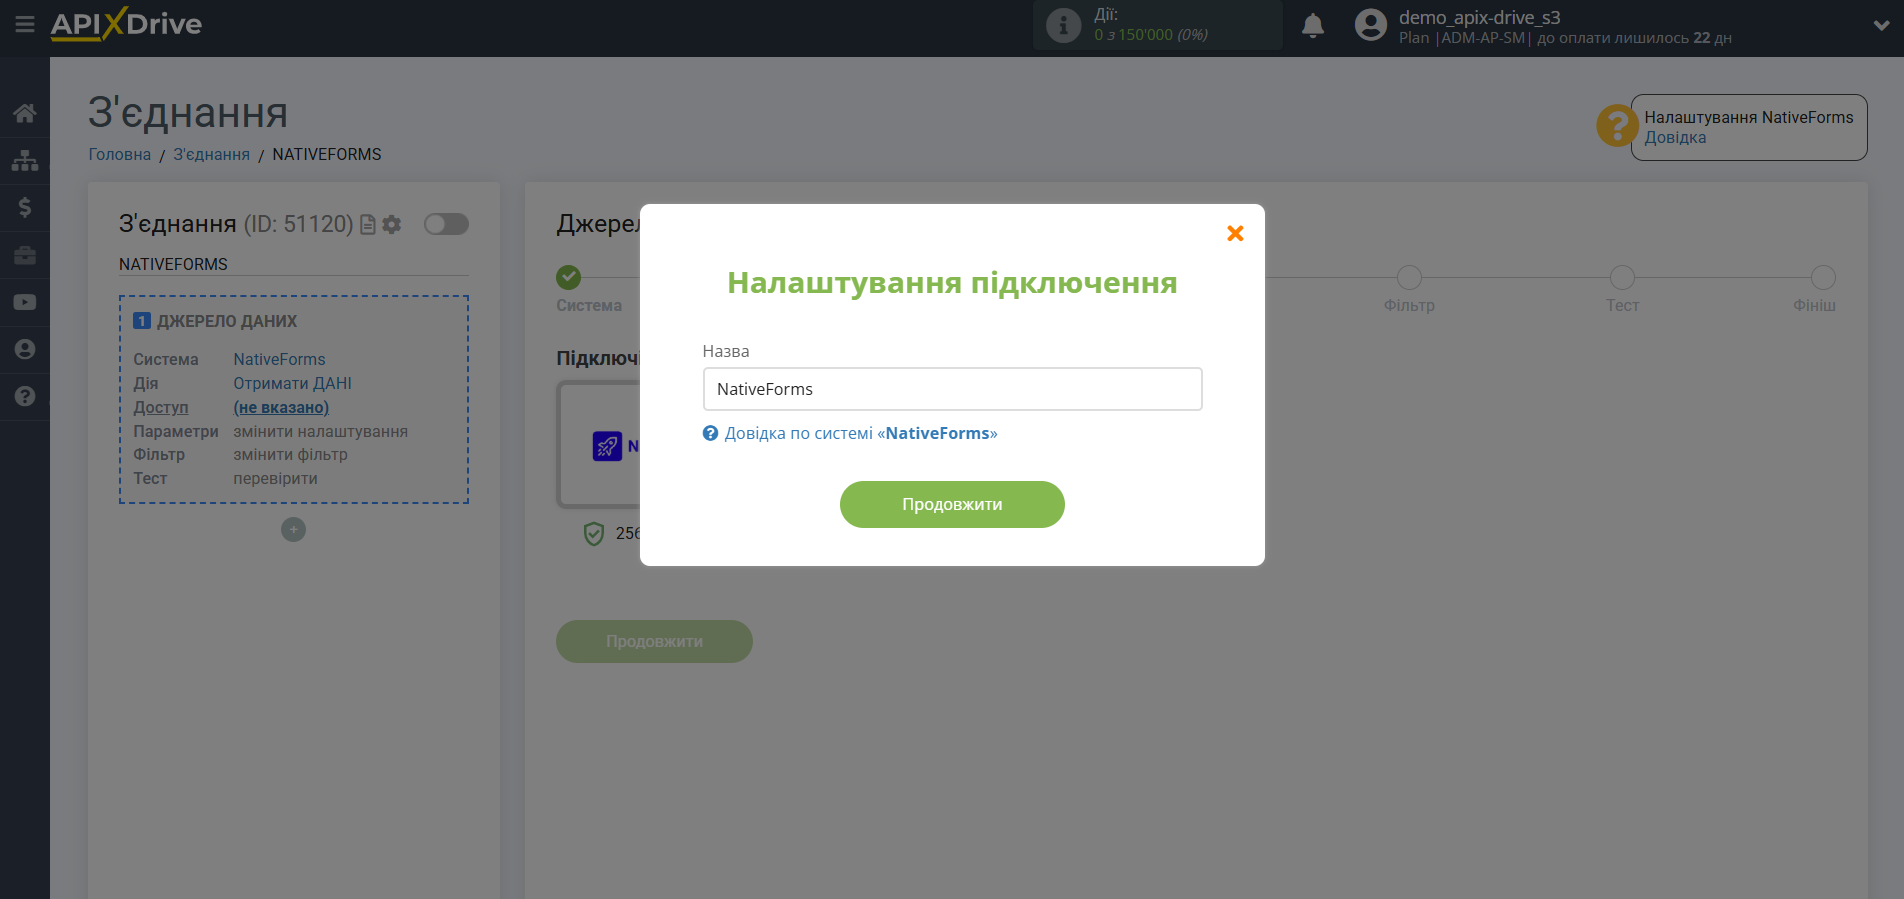Click the actions info icon in header

(x=1063, y=25)
